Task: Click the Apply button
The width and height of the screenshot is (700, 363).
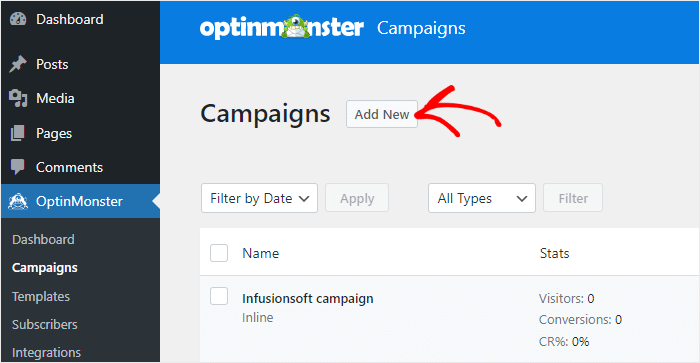Action: [x=357, y=198]
